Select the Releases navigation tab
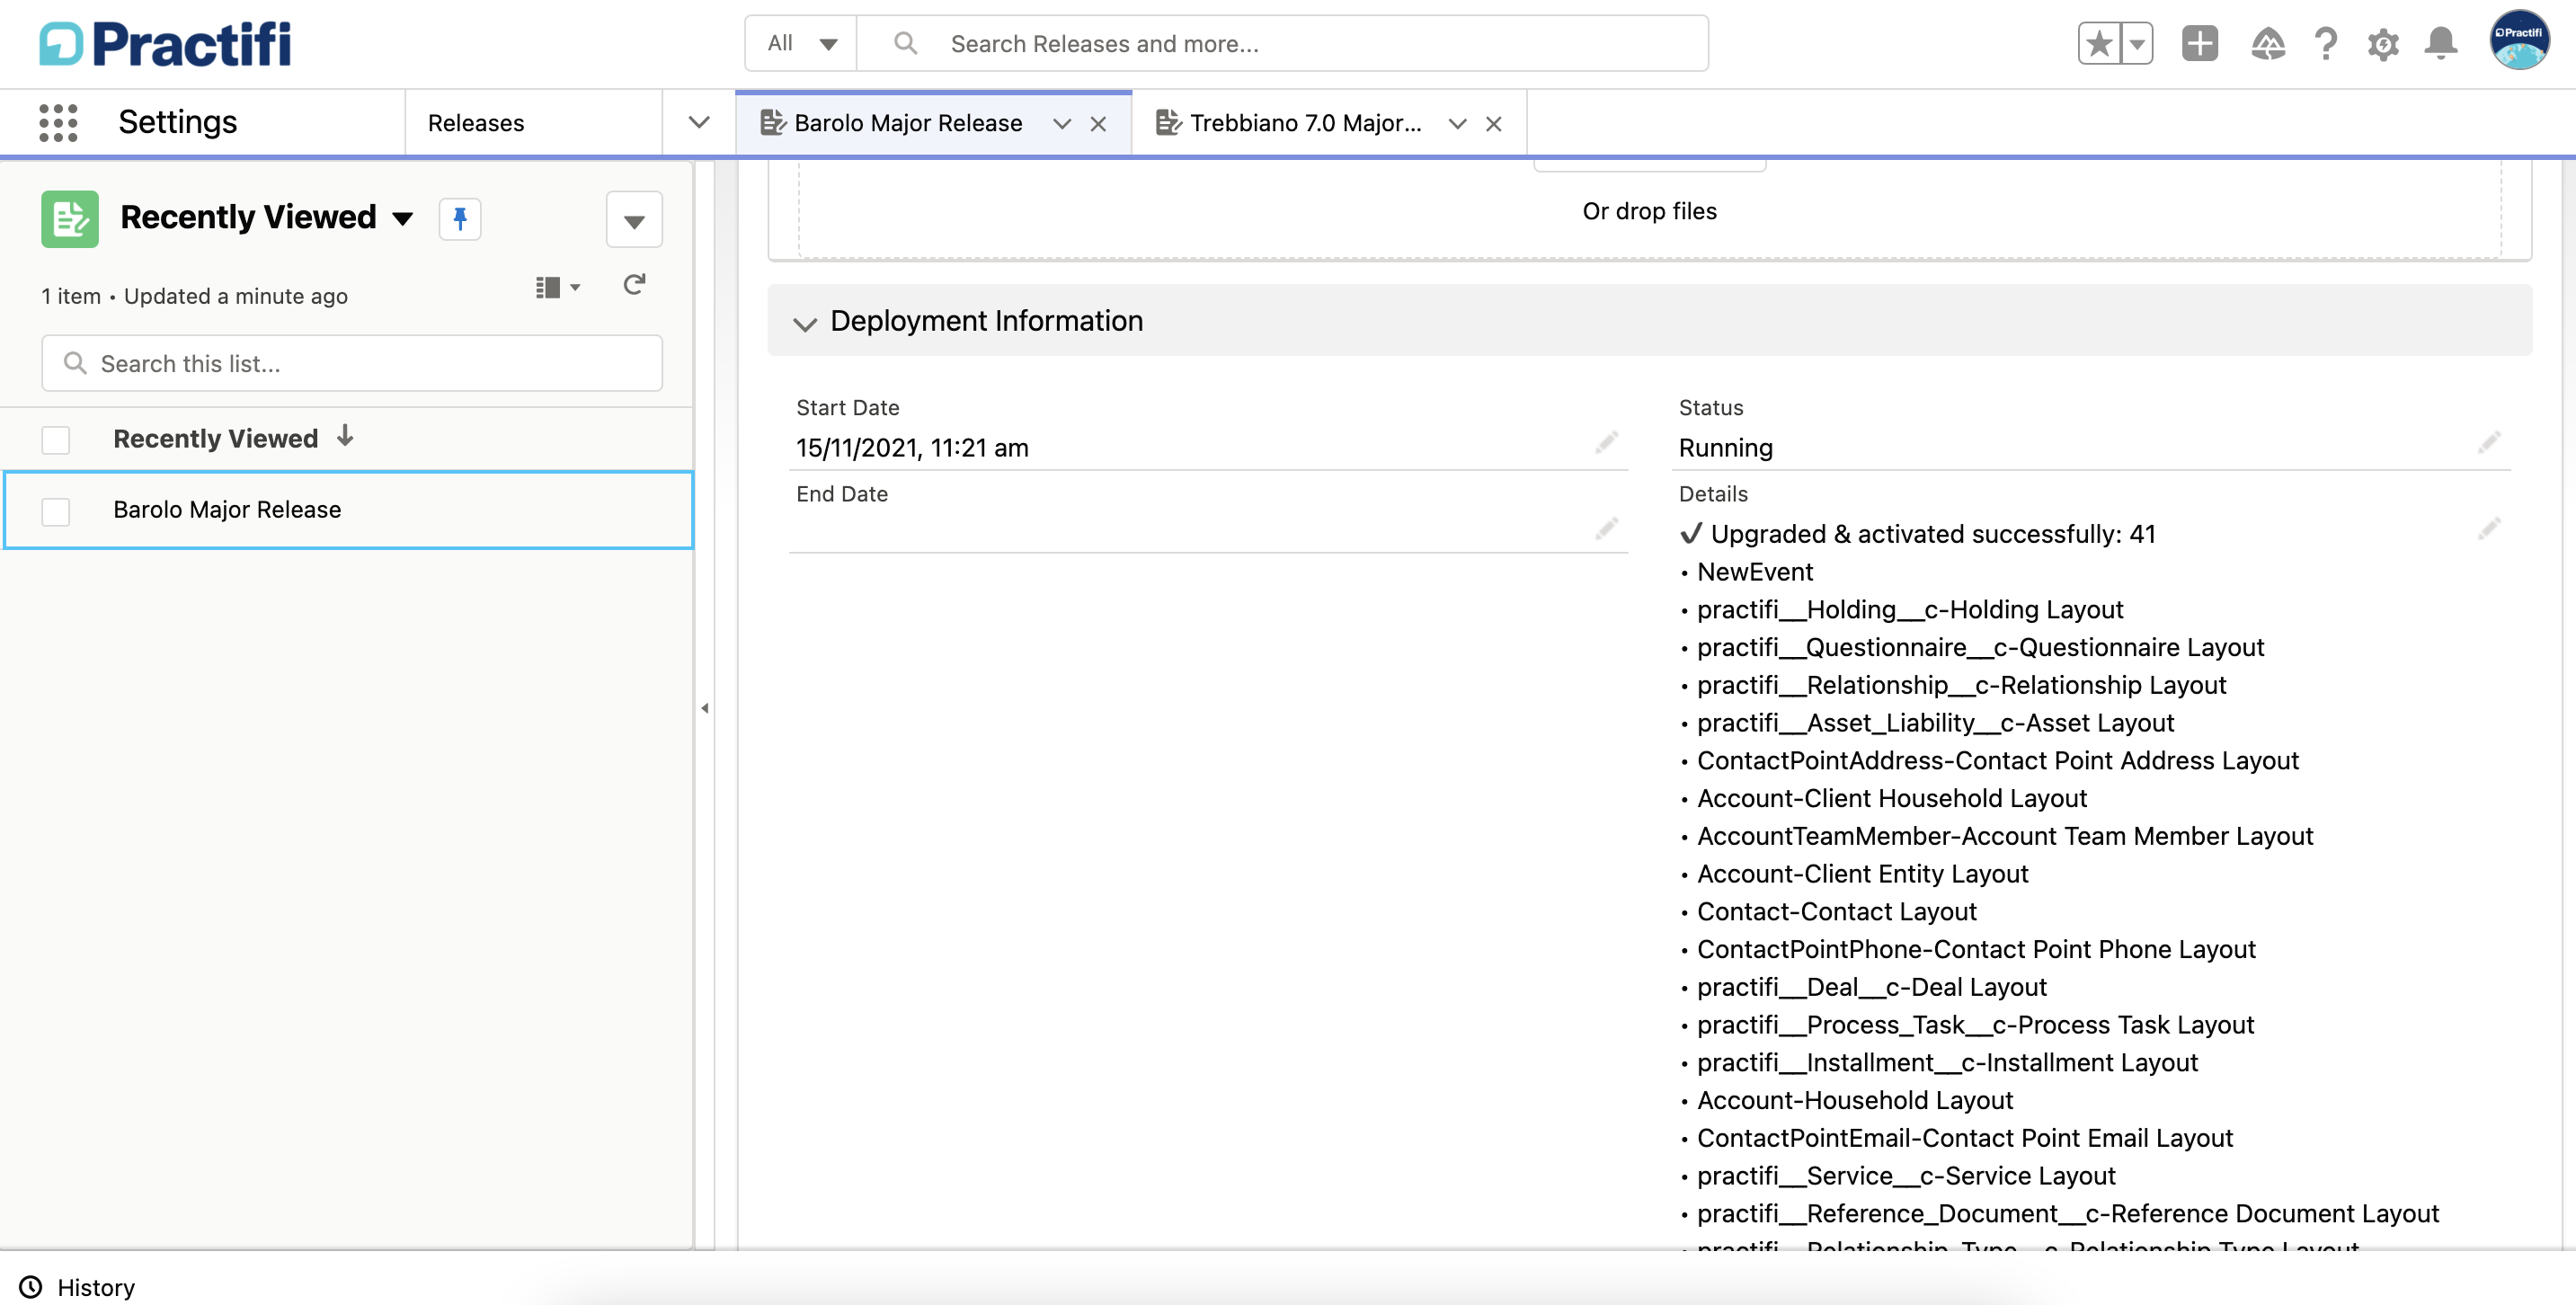The width and height of the screenshot is (2576, 1305). (x=476, y=123)
